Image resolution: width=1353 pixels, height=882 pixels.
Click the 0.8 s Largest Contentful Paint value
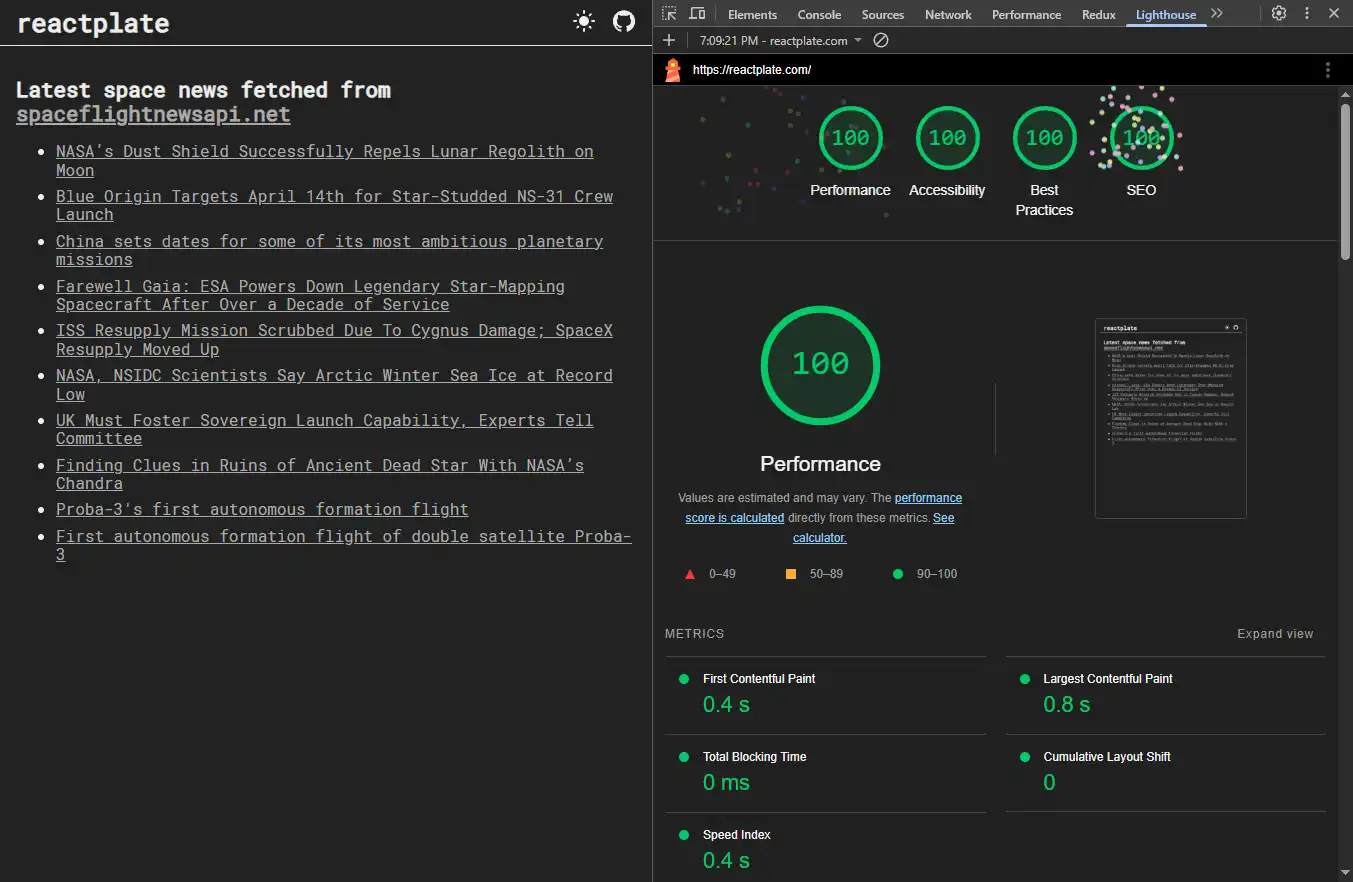(1066, 704)
